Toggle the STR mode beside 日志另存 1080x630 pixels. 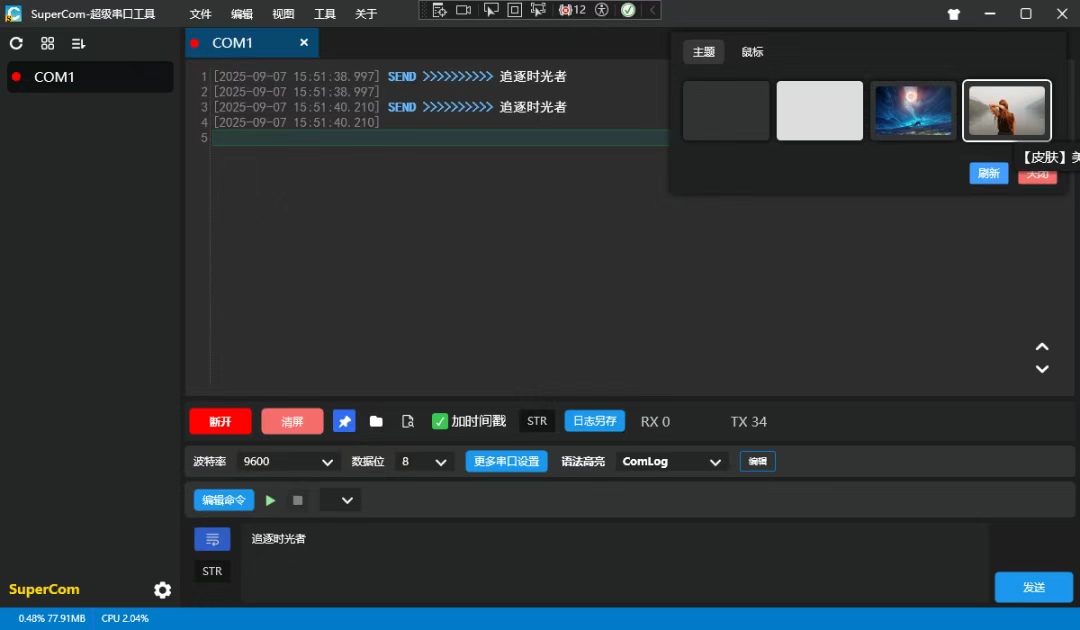[537, 421]
